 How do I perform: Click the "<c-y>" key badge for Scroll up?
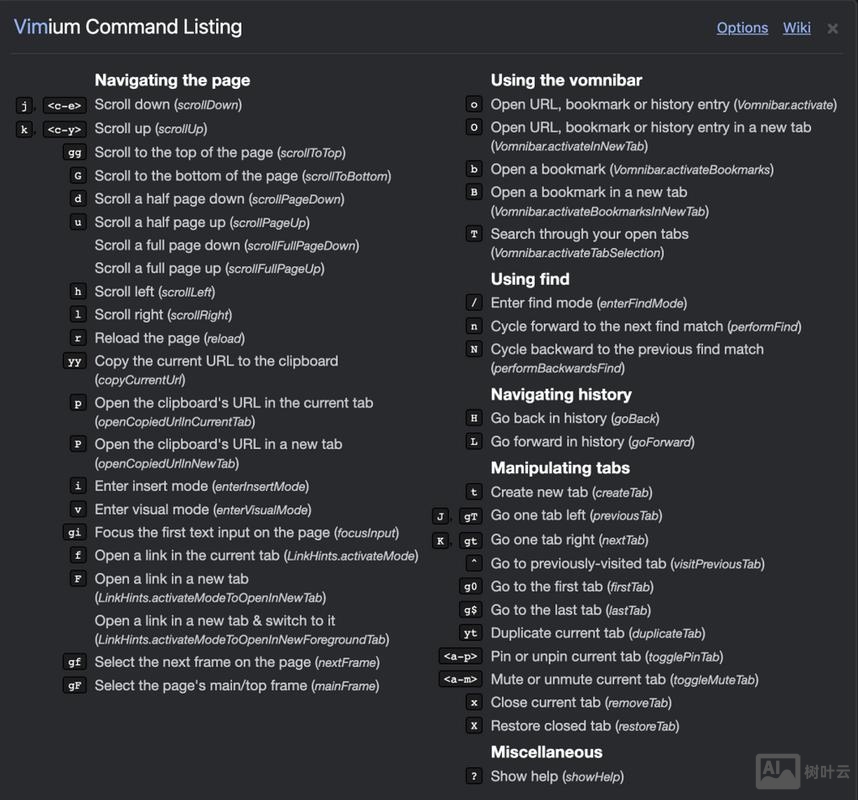(65, 129)
